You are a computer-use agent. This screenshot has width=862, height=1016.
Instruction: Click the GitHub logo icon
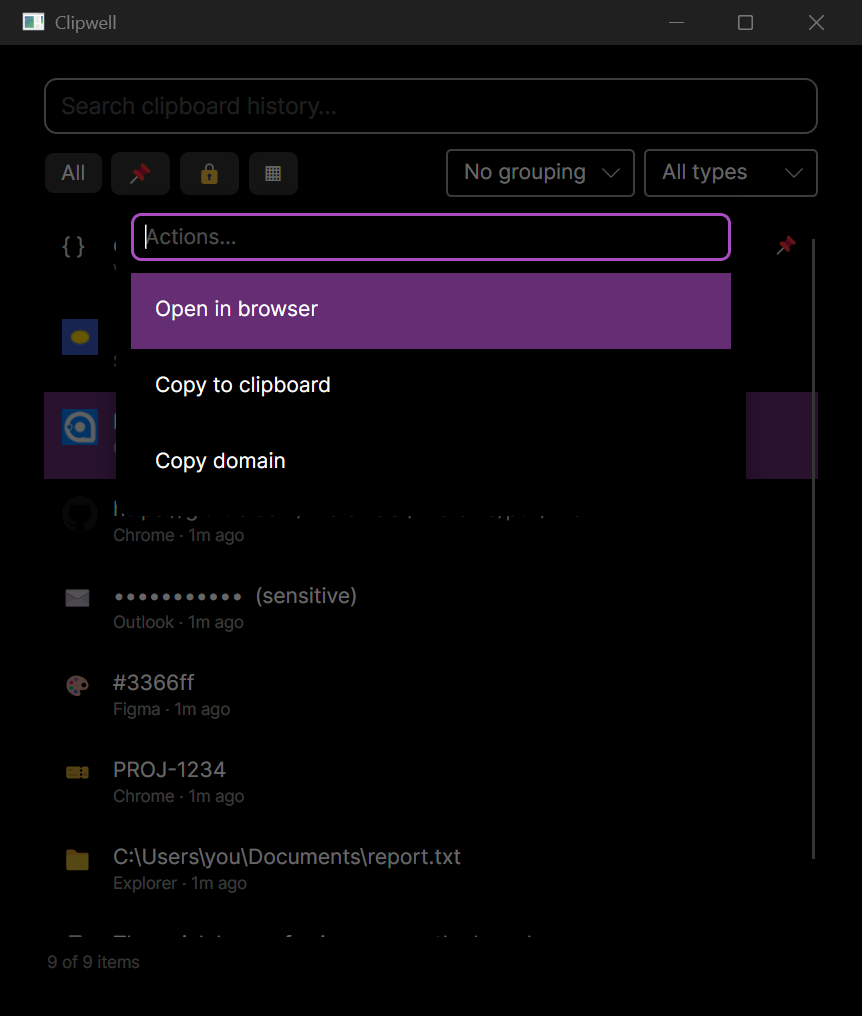[80, 514]
